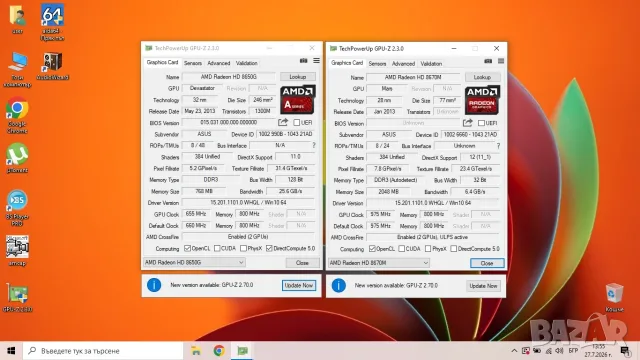Select GPU-Z 2.3.0 desktop icon

pyautogui.click(x=17, y=297)
